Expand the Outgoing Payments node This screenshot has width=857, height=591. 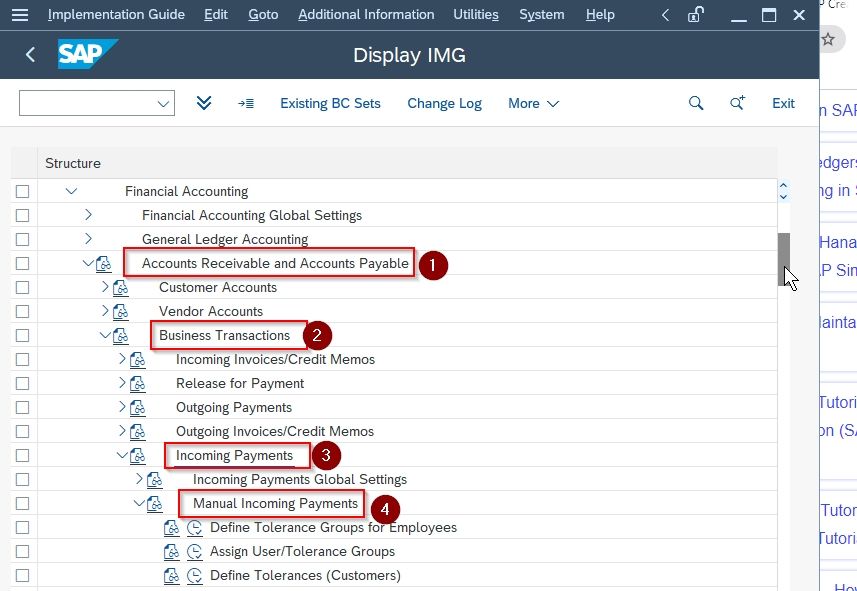pyautogui.click(x=122, y=407)
